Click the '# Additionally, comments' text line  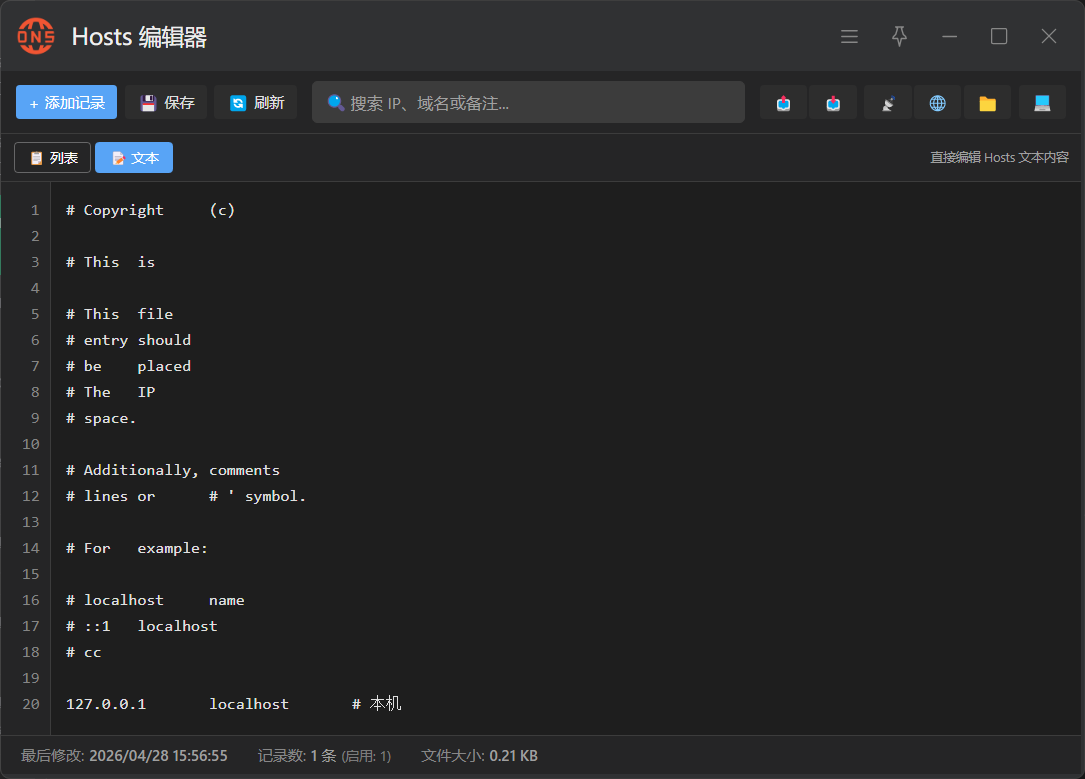[x=173, y=470]
